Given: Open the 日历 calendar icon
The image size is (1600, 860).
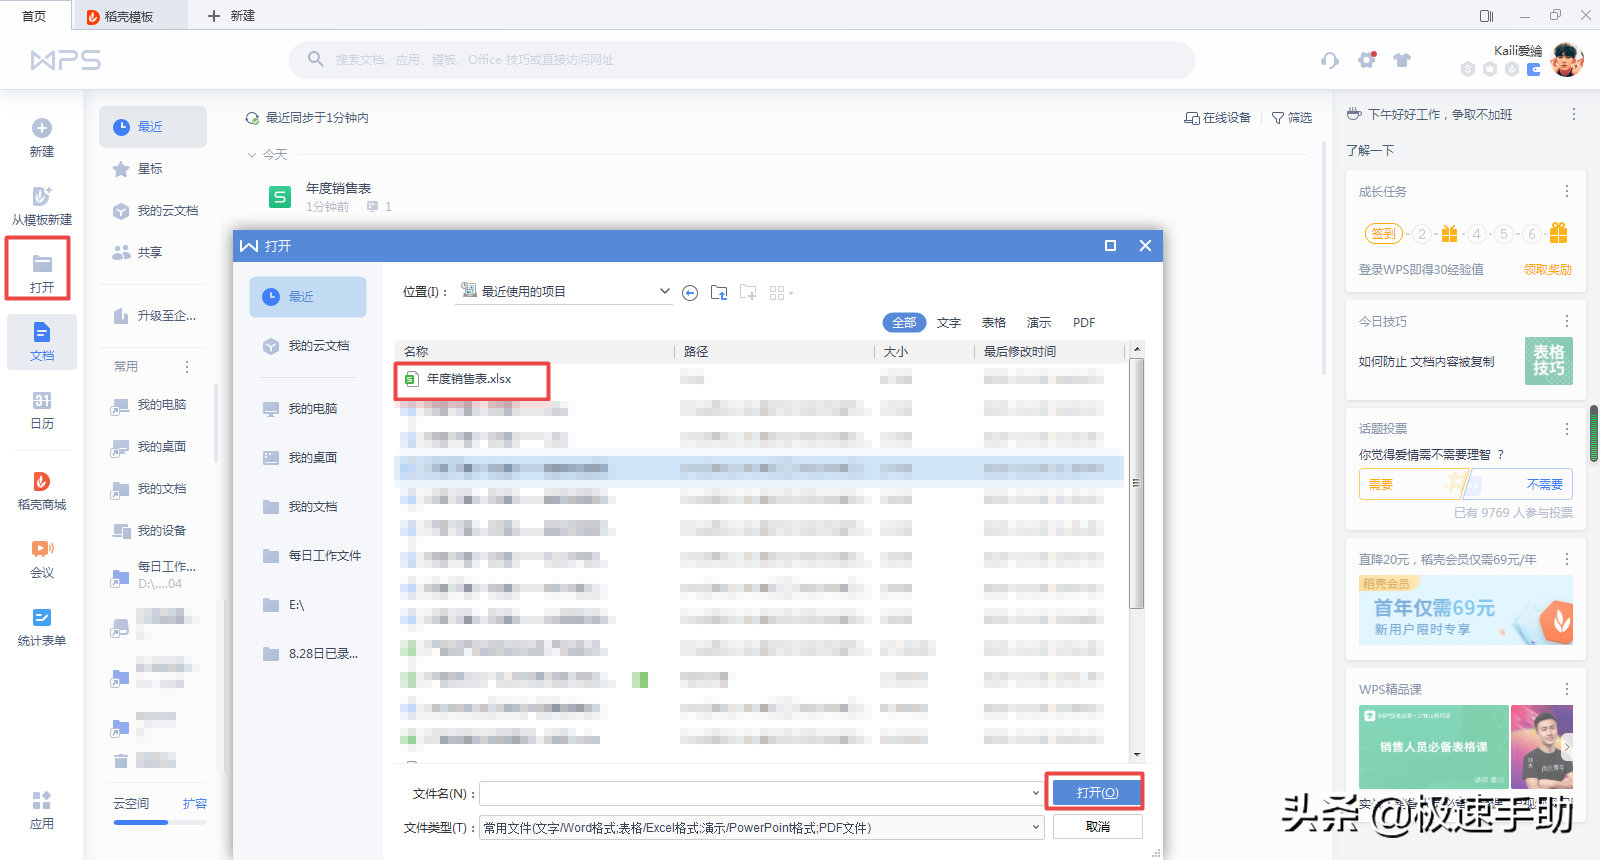Looking at the screenshot, I should (x=42, y=400).
